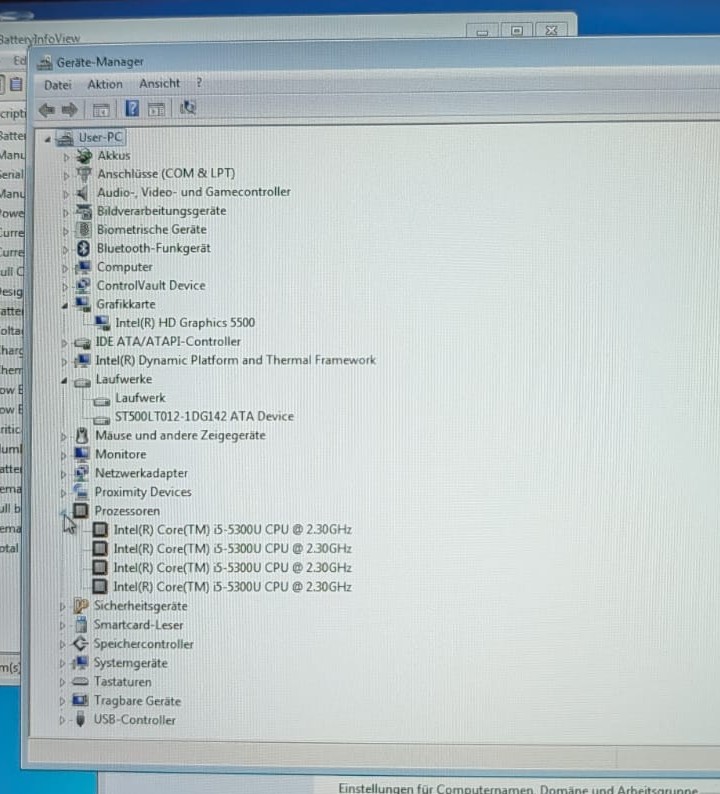The image size is (720, 794).
Task: Click the scan for hardware changes icon
Action: point(188,108)
